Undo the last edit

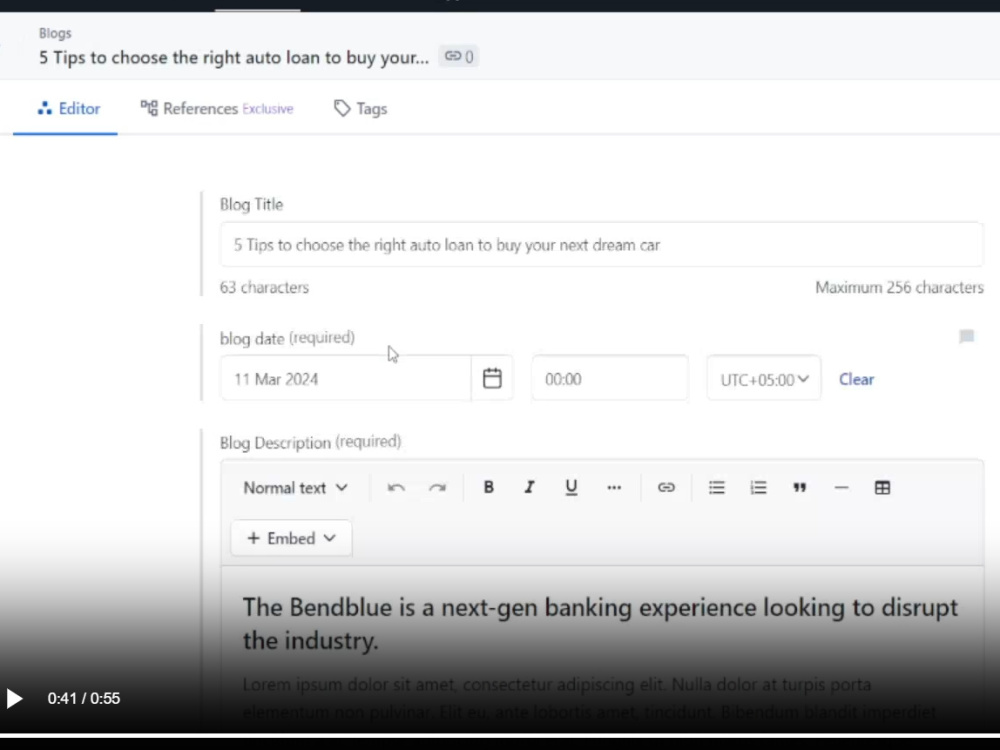pyautogui.click(x=396, y=487)
